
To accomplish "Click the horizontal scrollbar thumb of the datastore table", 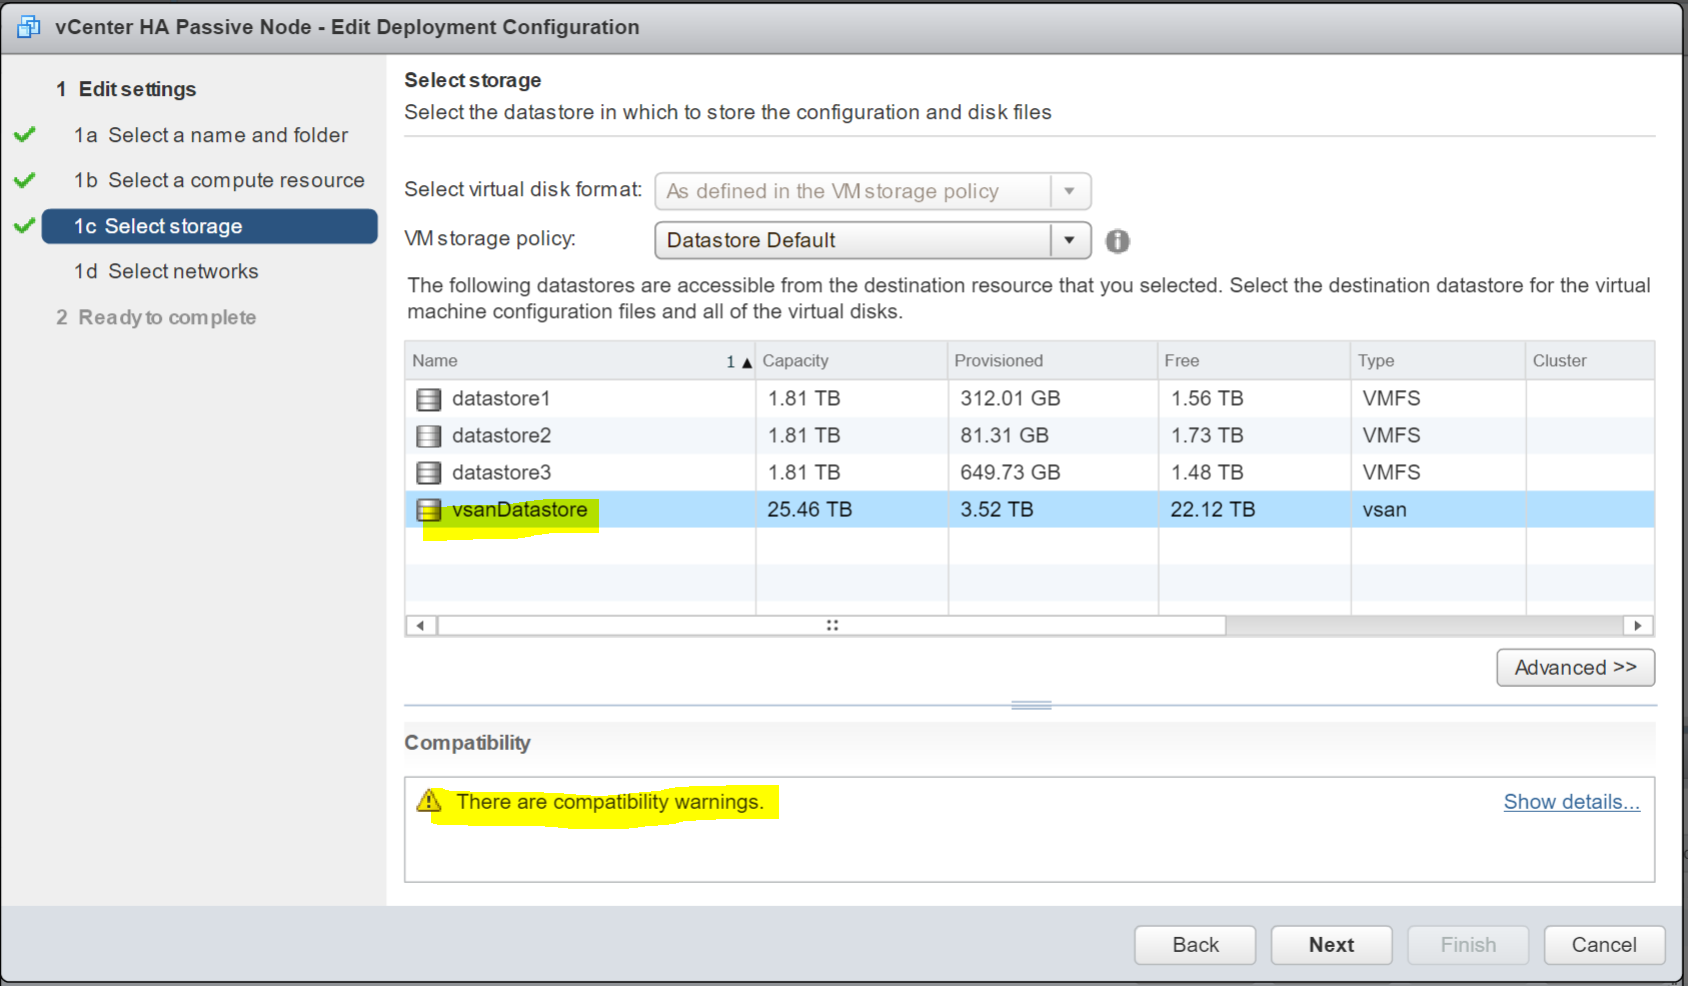I will [x=832, y=625].
